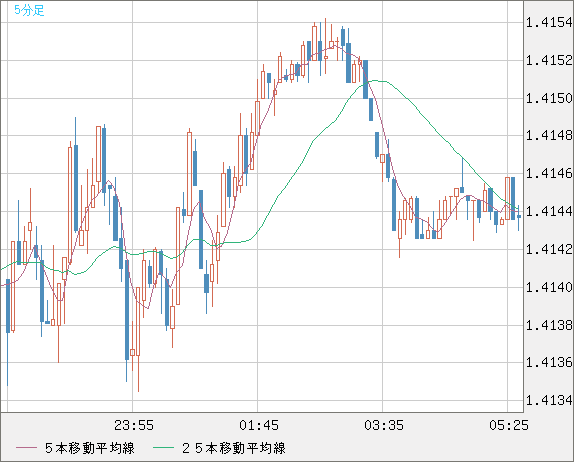574x462 pixels.
Task: Click the 1.4154 price axis label
Action: (549, 23)
